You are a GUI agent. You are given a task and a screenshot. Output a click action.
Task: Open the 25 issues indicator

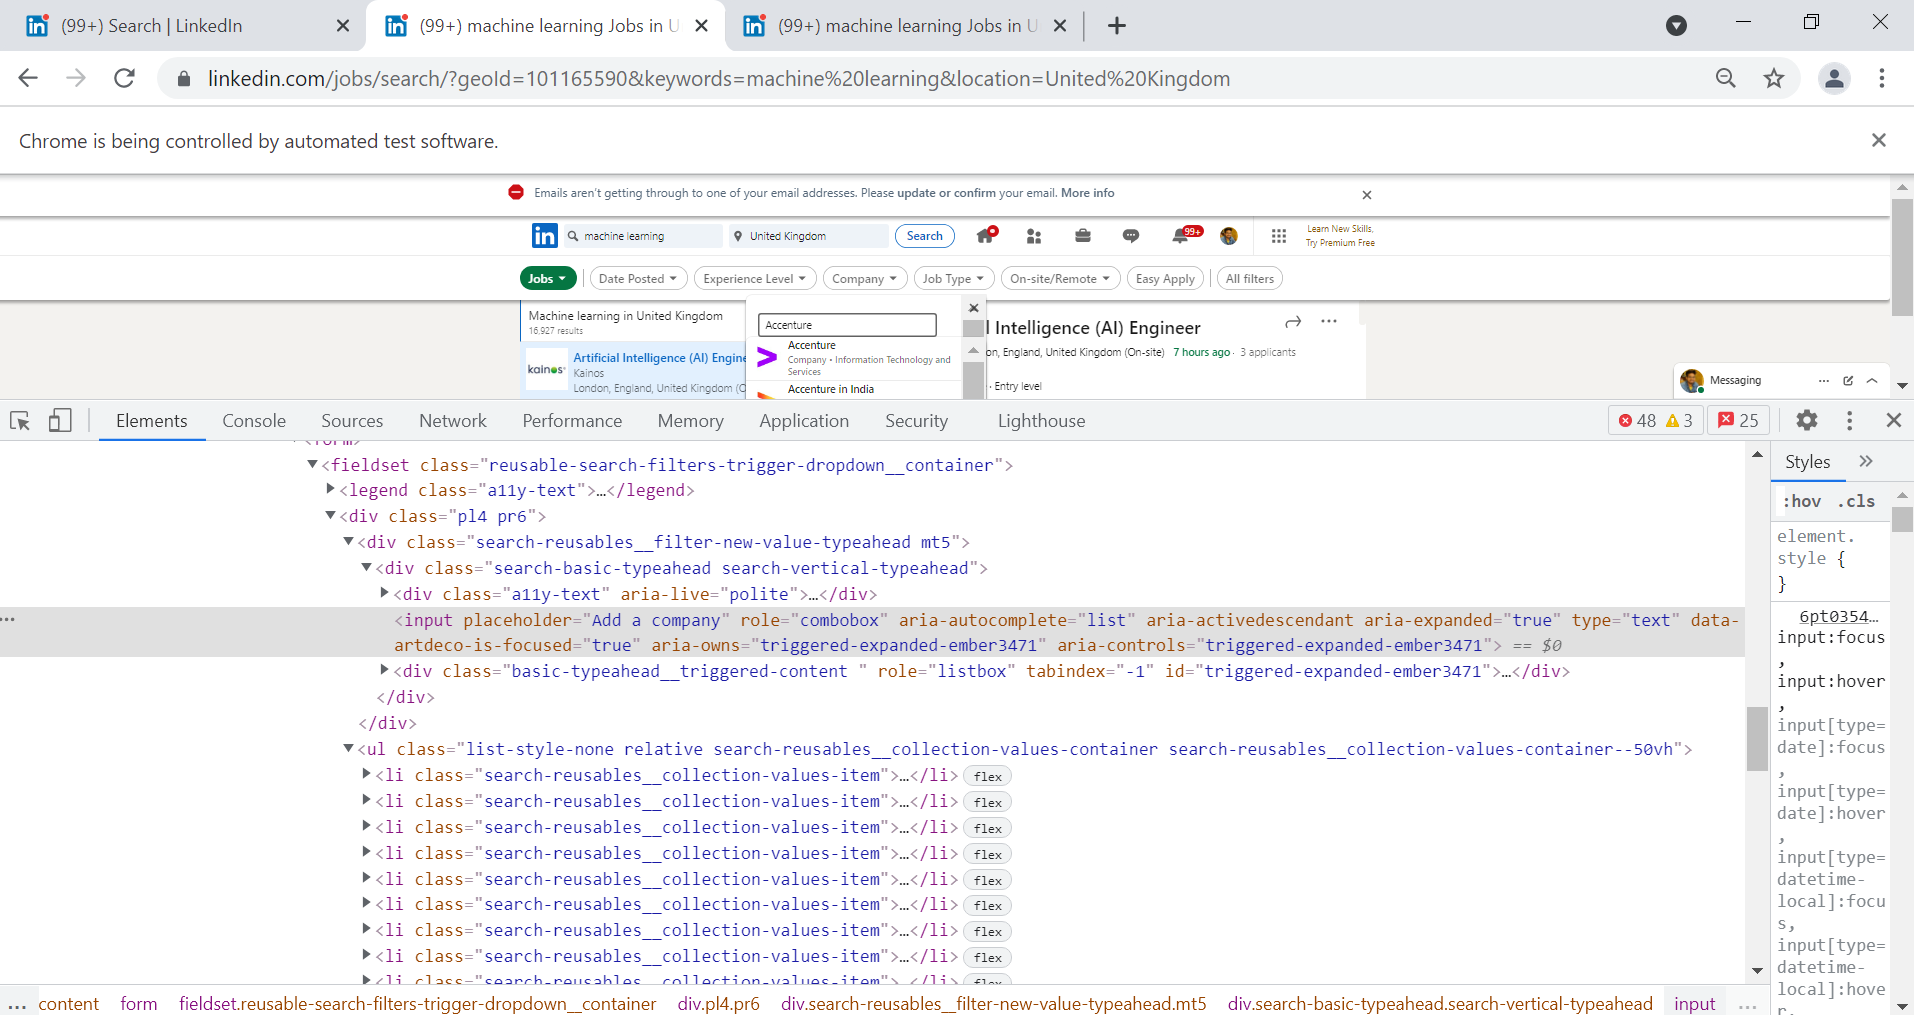pyautogui.click(x=1738, y=421)
